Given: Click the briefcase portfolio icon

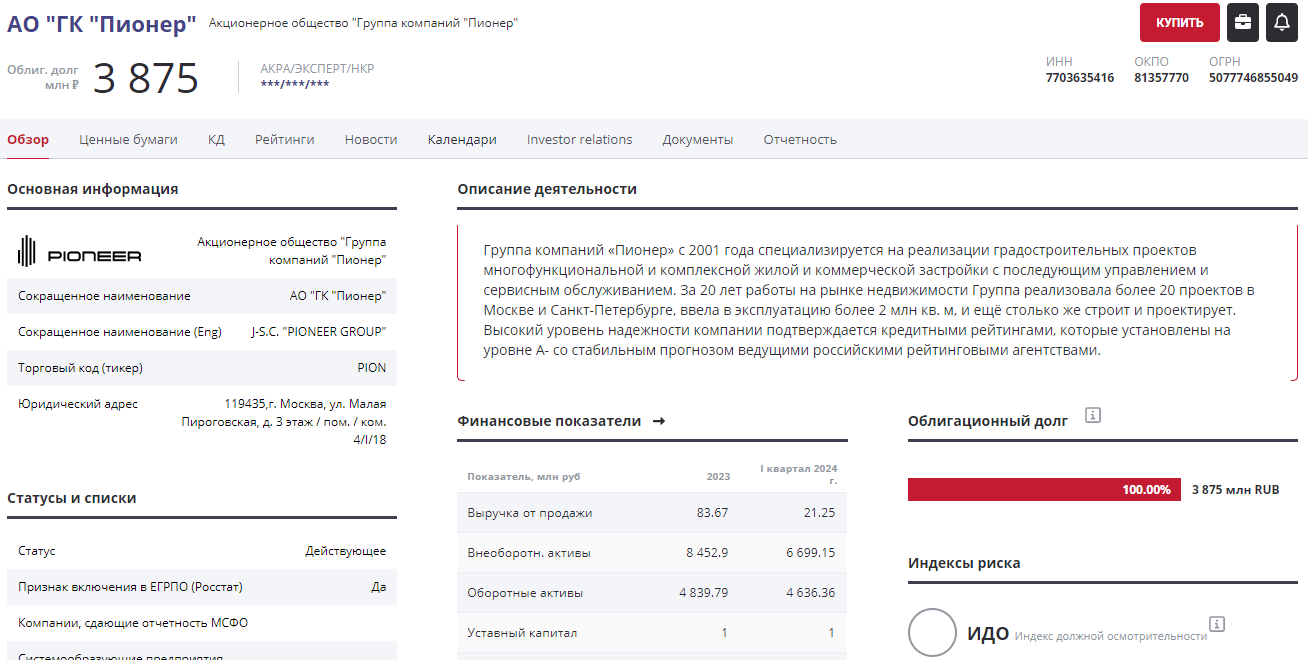Looking at the screenshot, I should [x=1242, y=22].
